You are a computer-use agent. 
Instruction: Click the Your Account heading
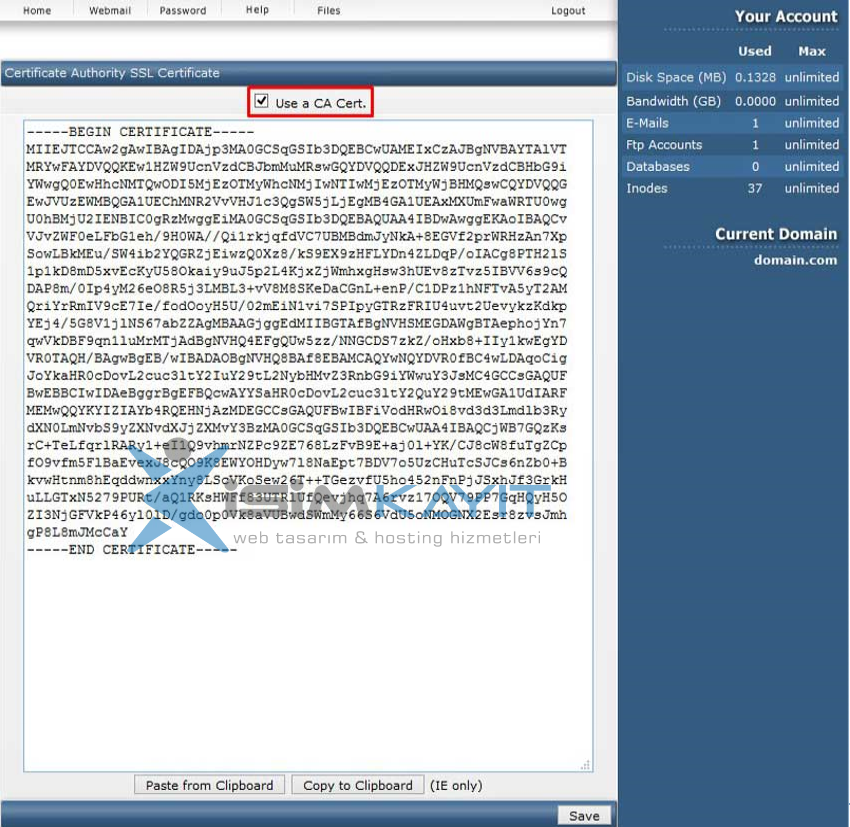[x=786, y=16]
